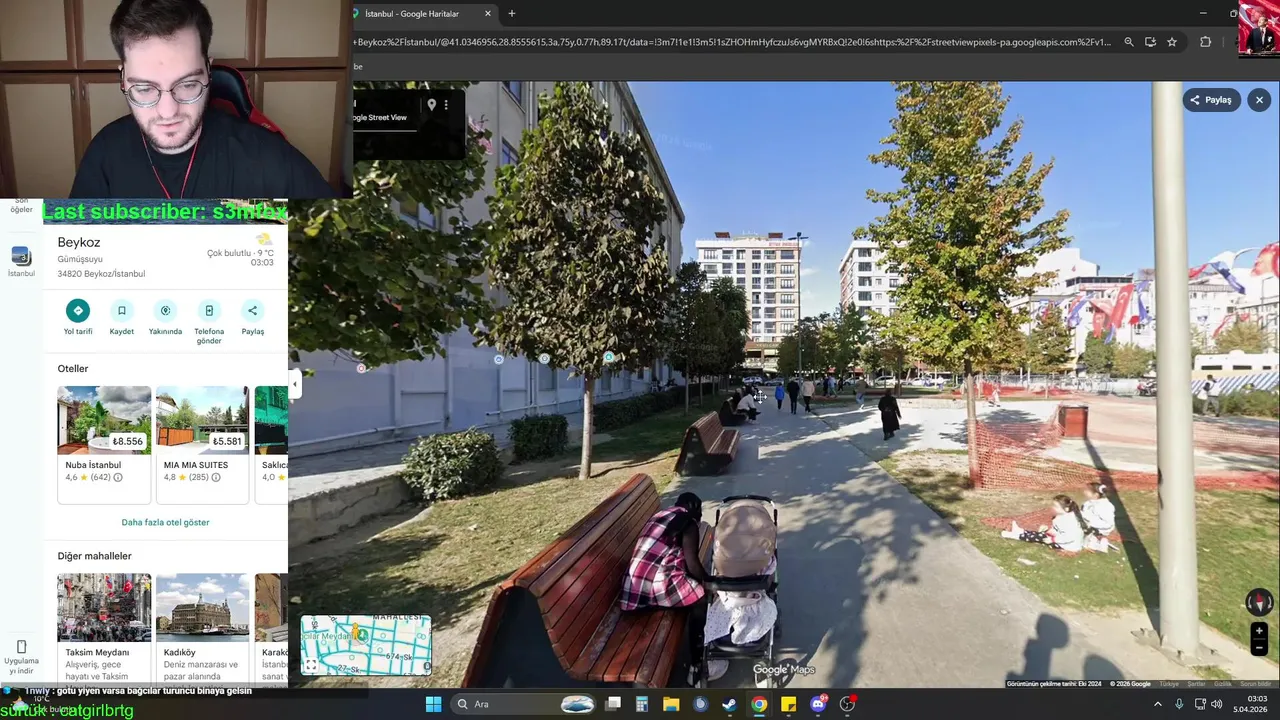Click Daha fazla otel göster link
This screenshot has width=1280, height=720.
click(x=165, y=522)
